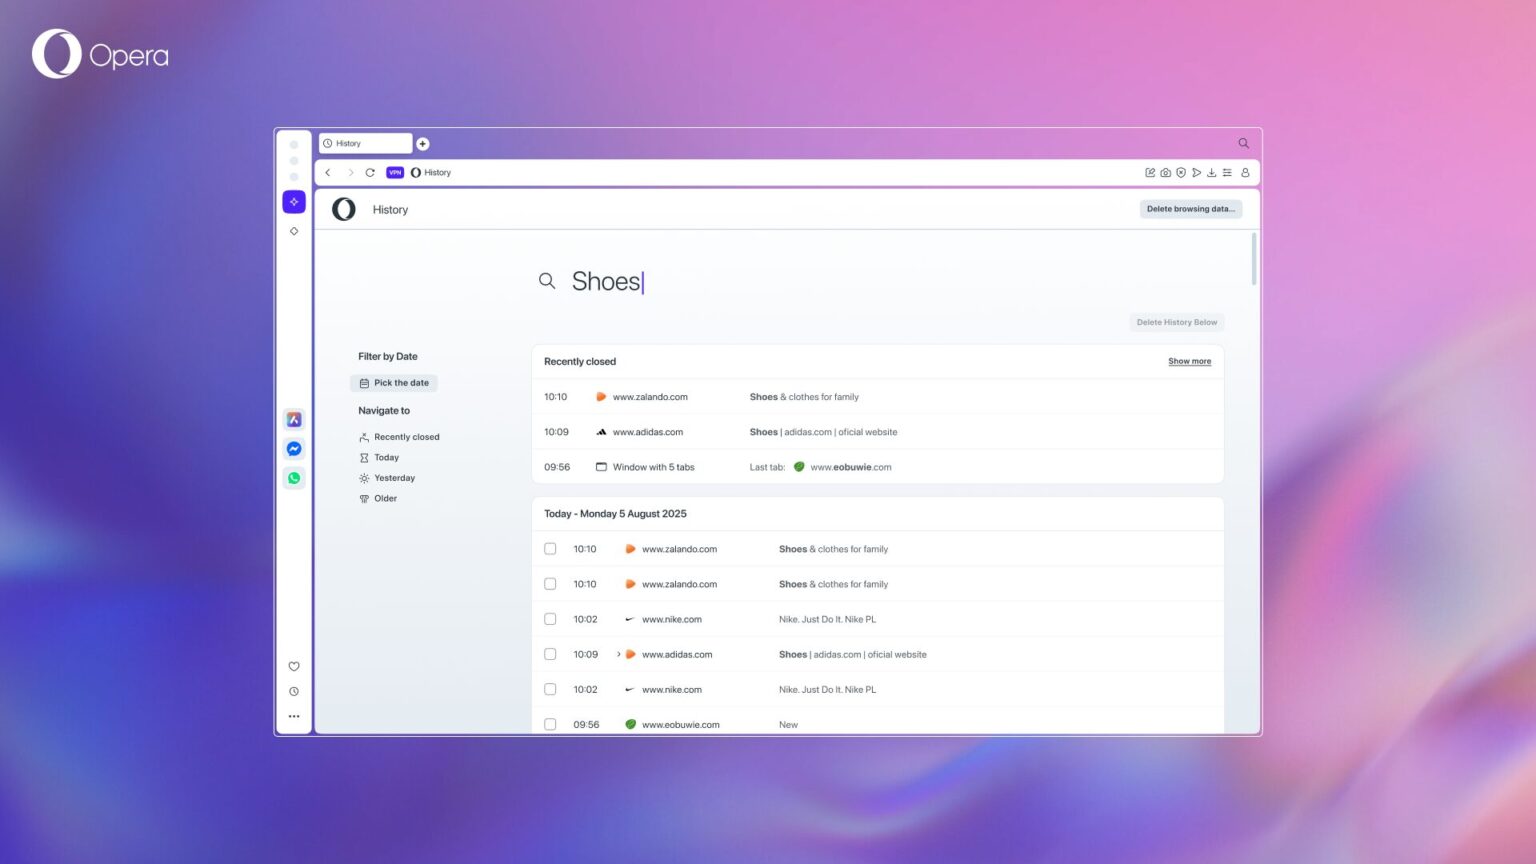Open sidebar History clock icon
The height and width of the screenshot is (864, 1536).
(x=293, y=691)
